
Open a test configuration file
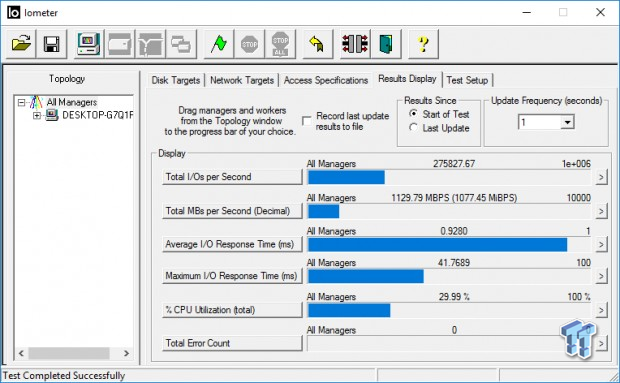point(21,44)
